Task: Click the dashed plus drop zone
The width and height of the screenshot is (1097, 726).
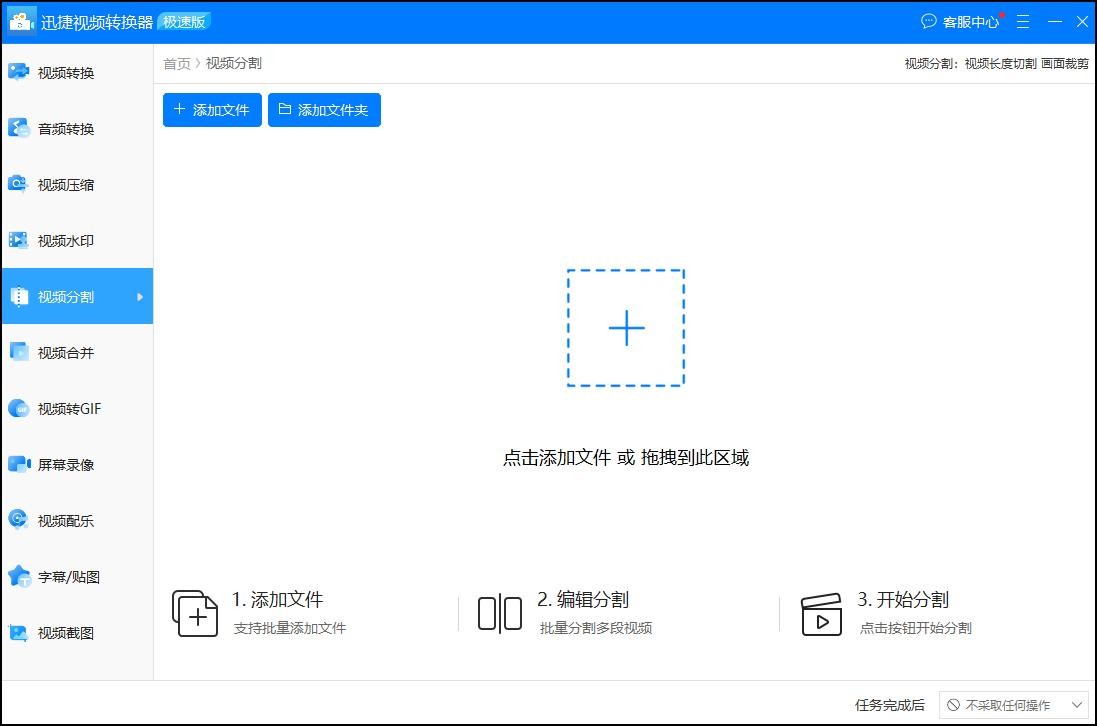Action: 626,327
